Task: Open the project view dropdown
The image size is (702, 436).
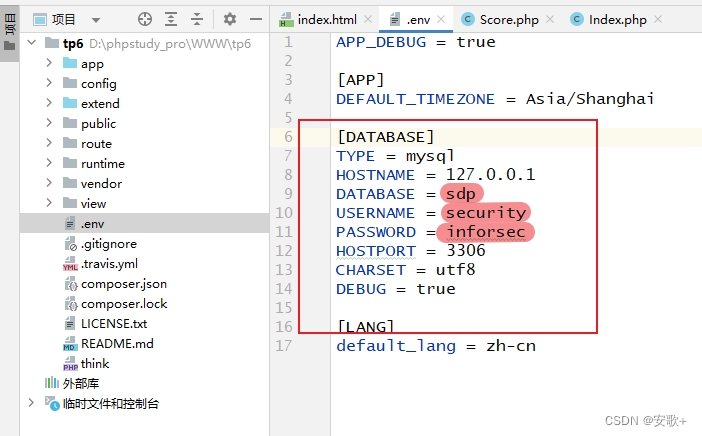Action: pos(96,19)
